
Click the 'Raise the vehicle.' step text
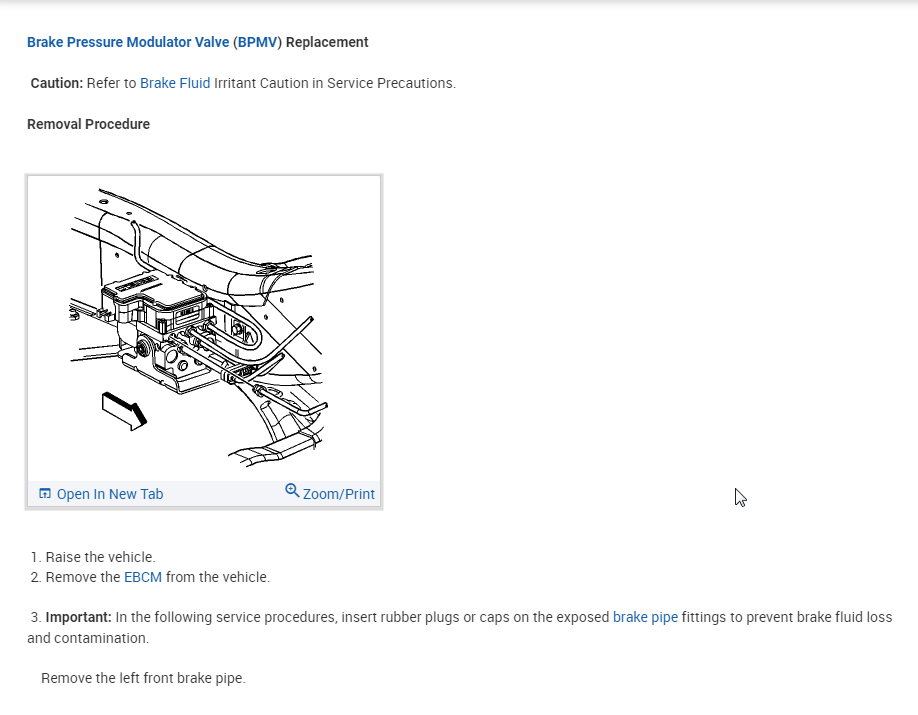101,557
